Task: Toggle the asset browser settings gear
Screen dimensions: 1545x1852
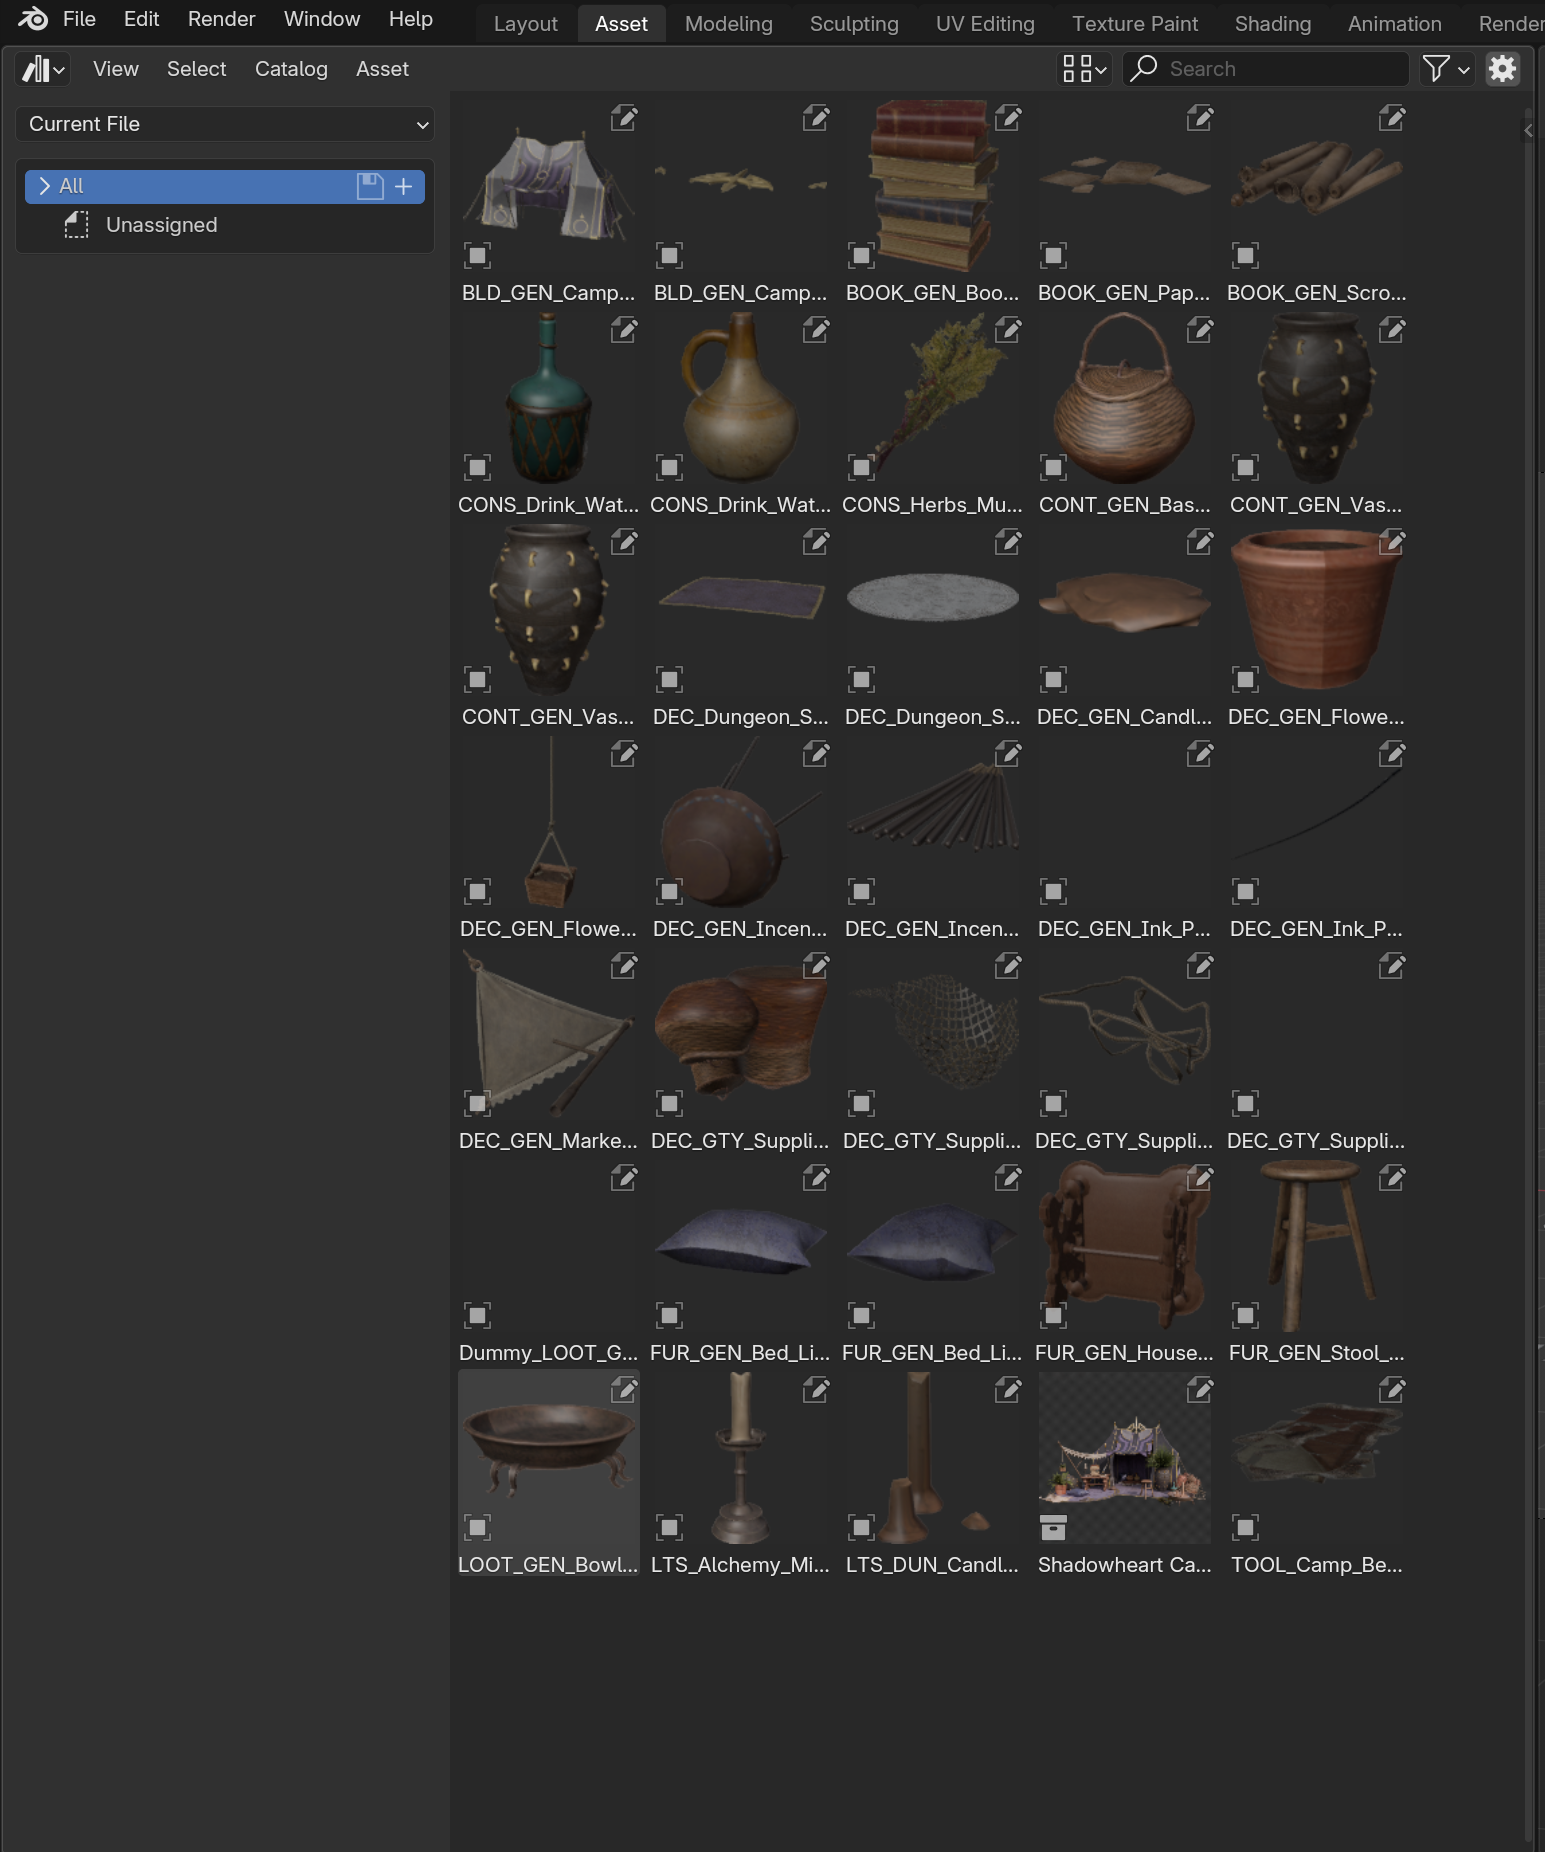Action: coord(1502,69)
